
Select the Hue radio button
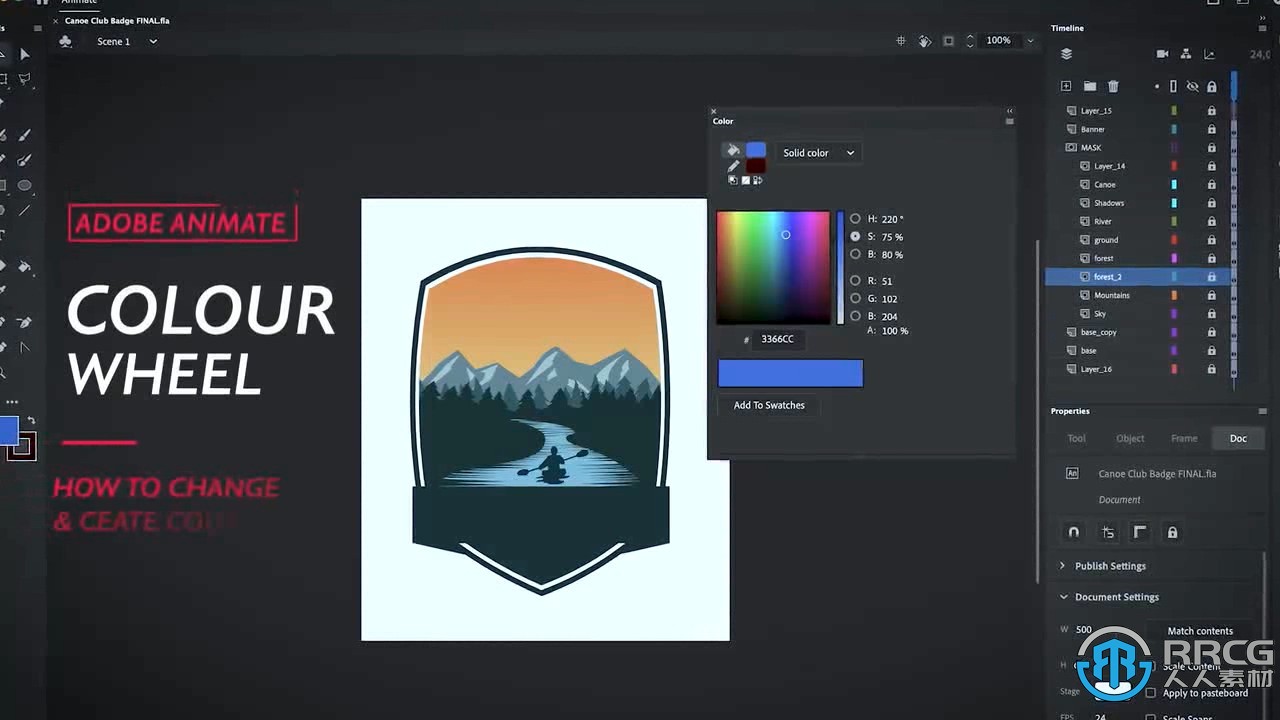(x=855, y=219)
